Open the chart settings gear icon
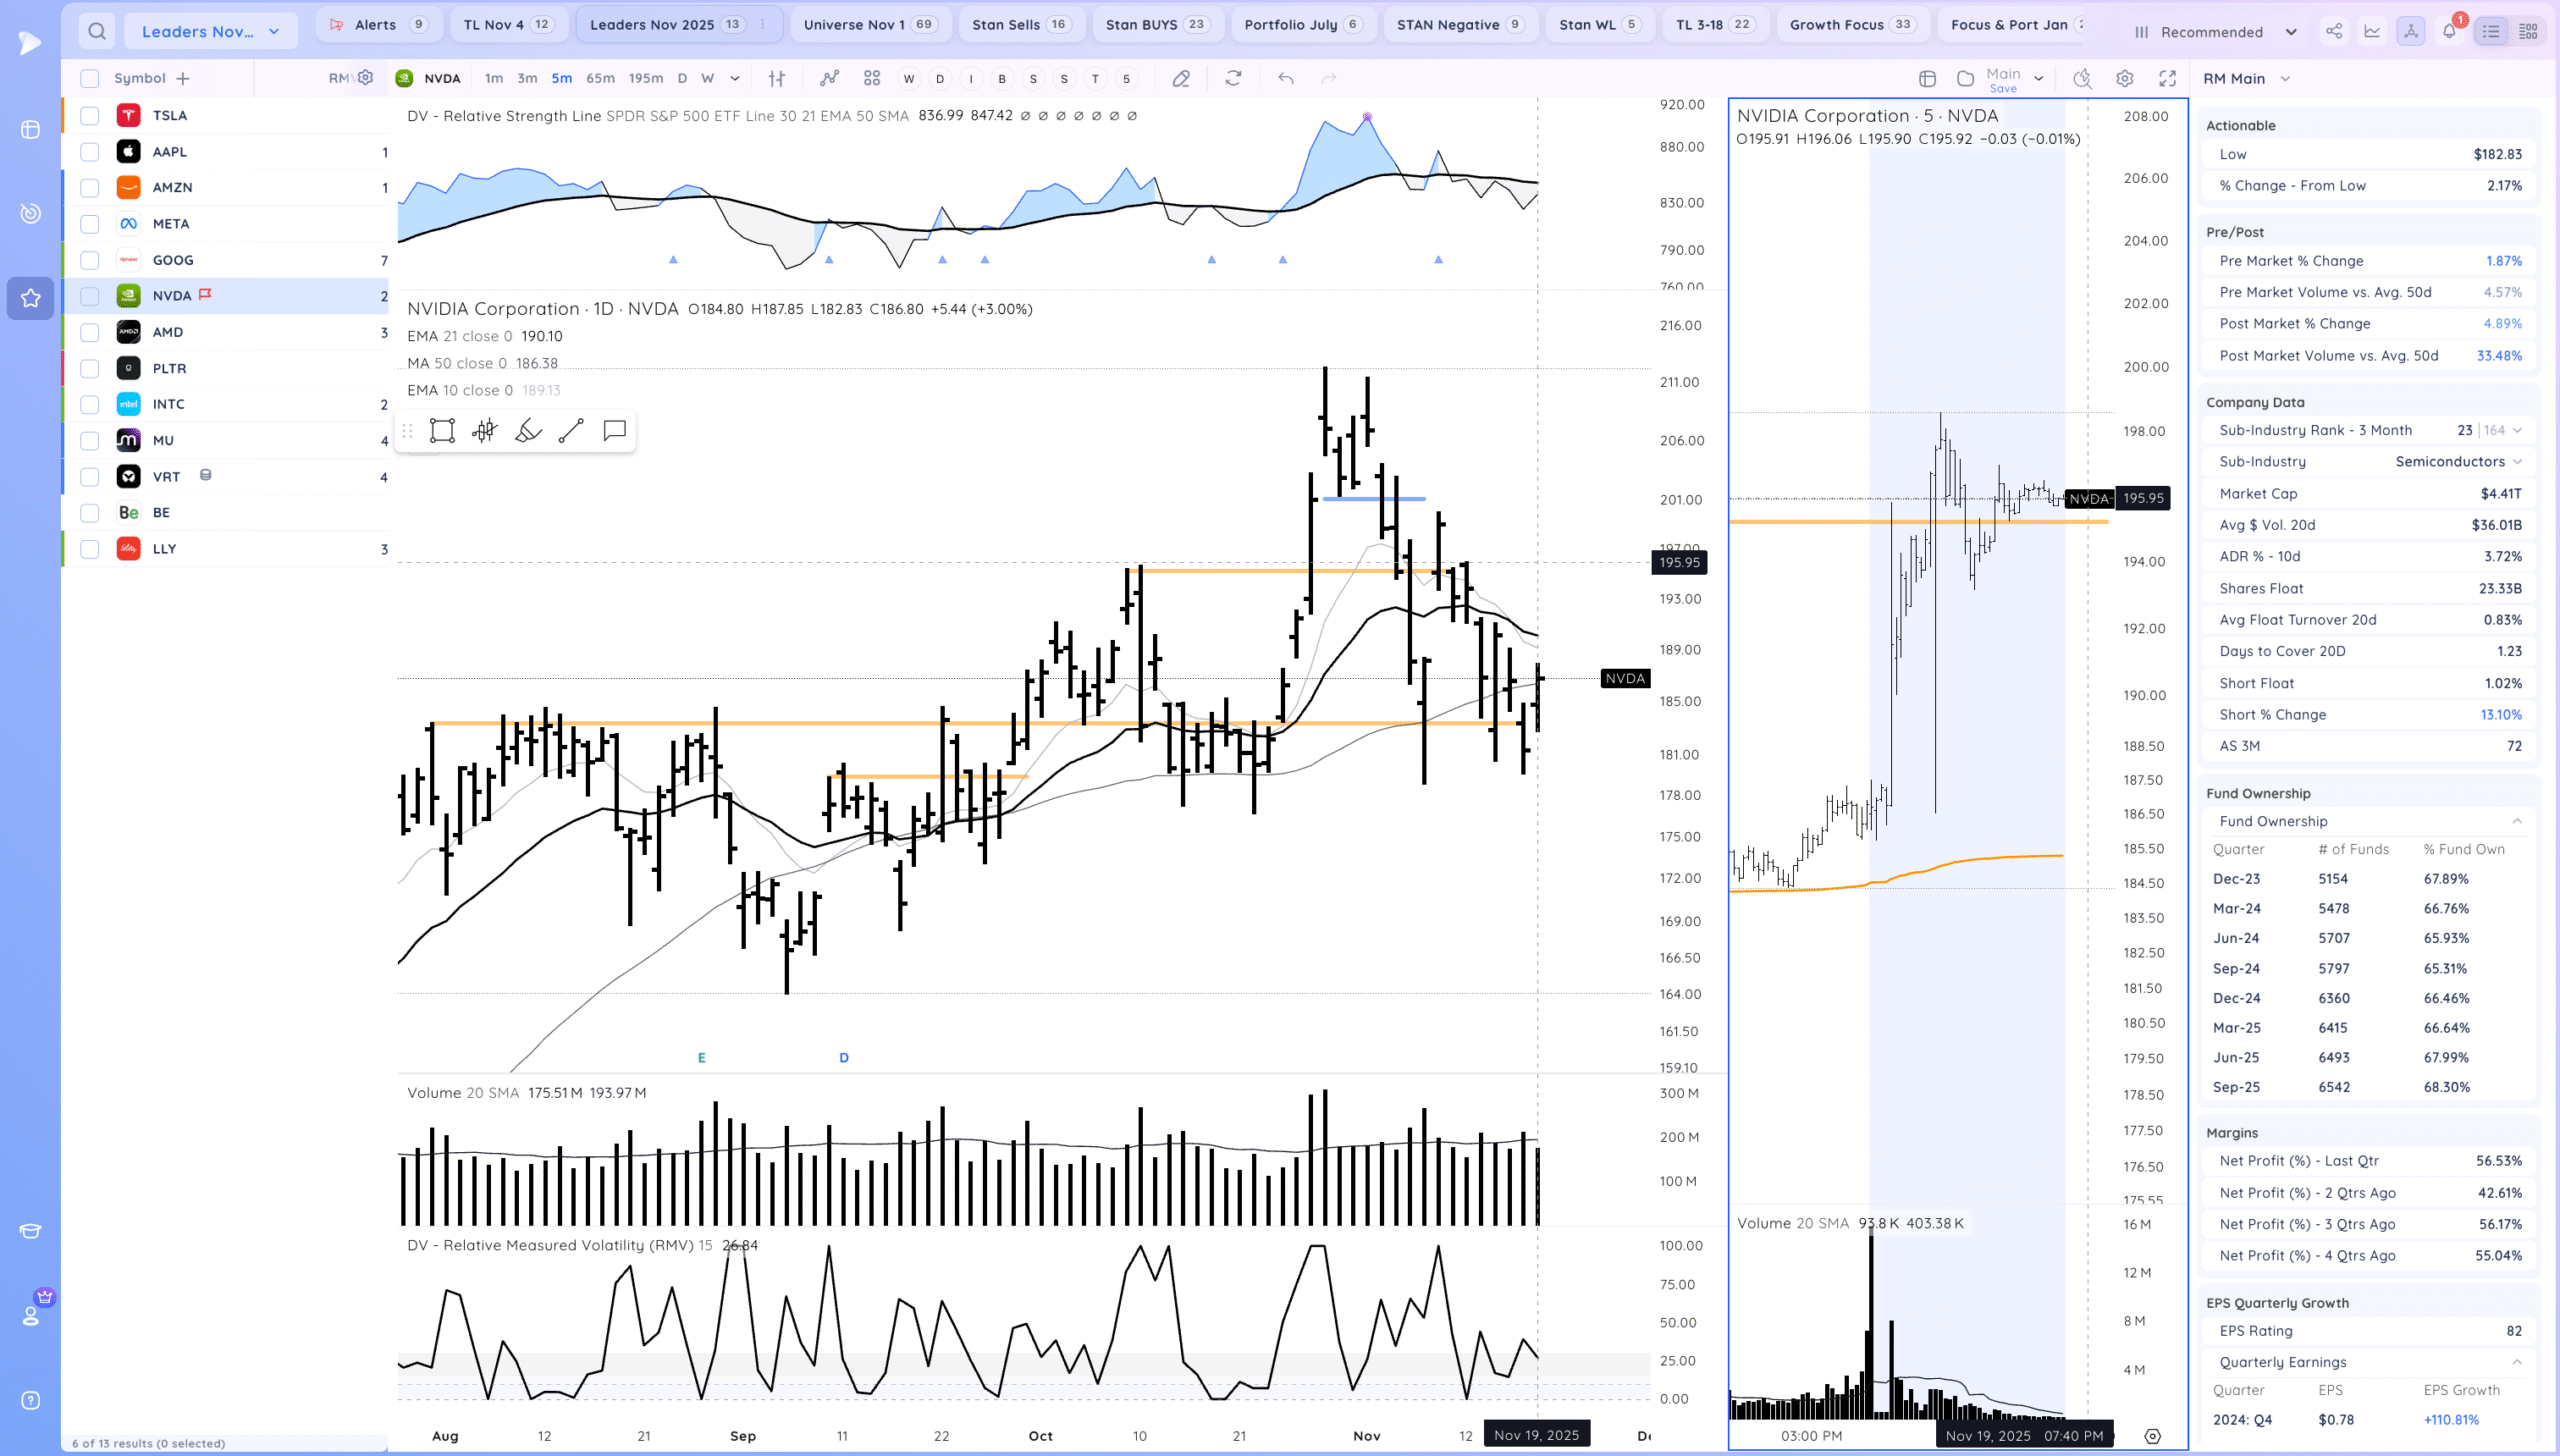This screenshot has width=2560, height=1456. 2125,78
